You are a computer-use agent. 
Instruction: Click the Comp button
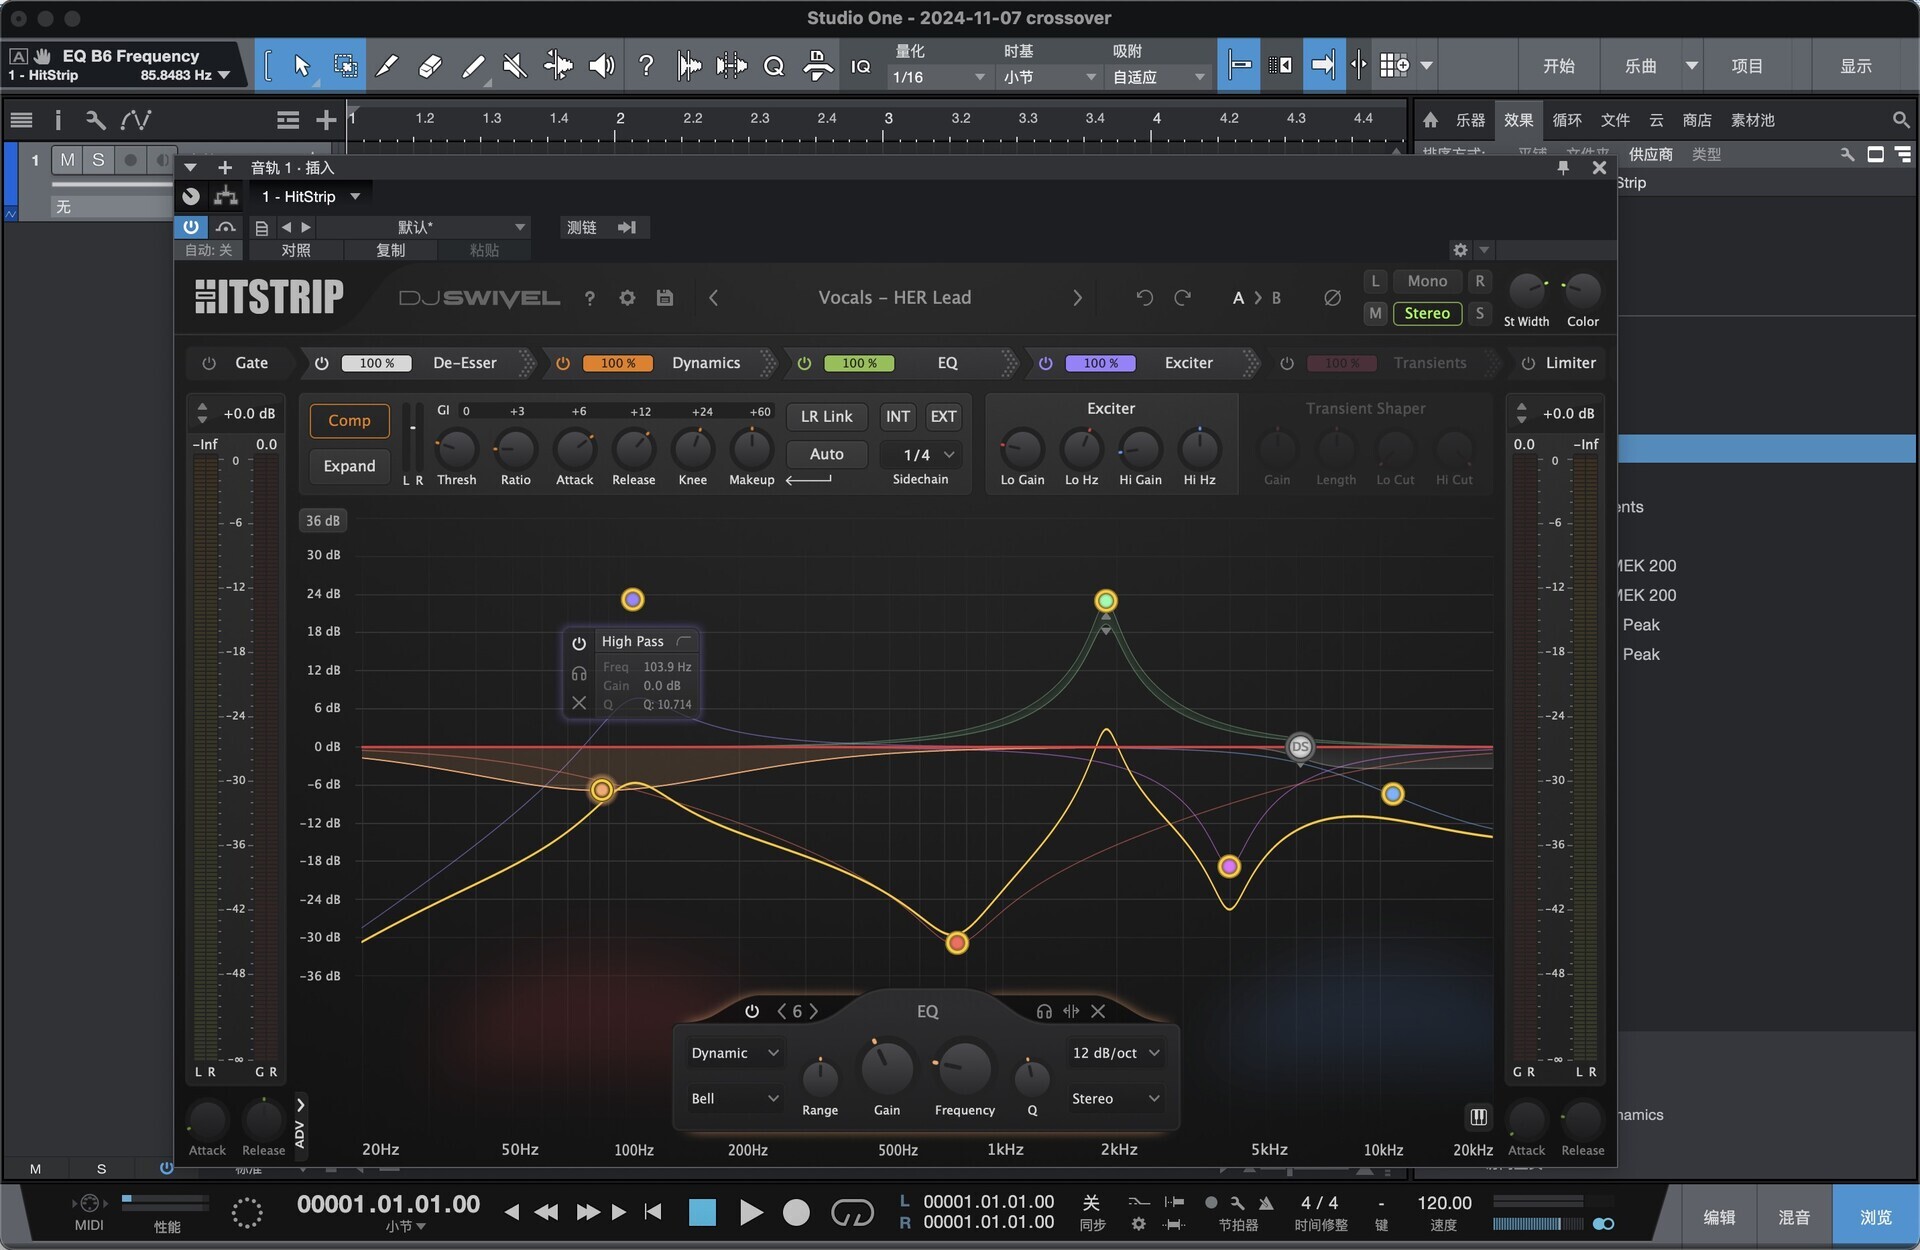(x=349, y=421)
